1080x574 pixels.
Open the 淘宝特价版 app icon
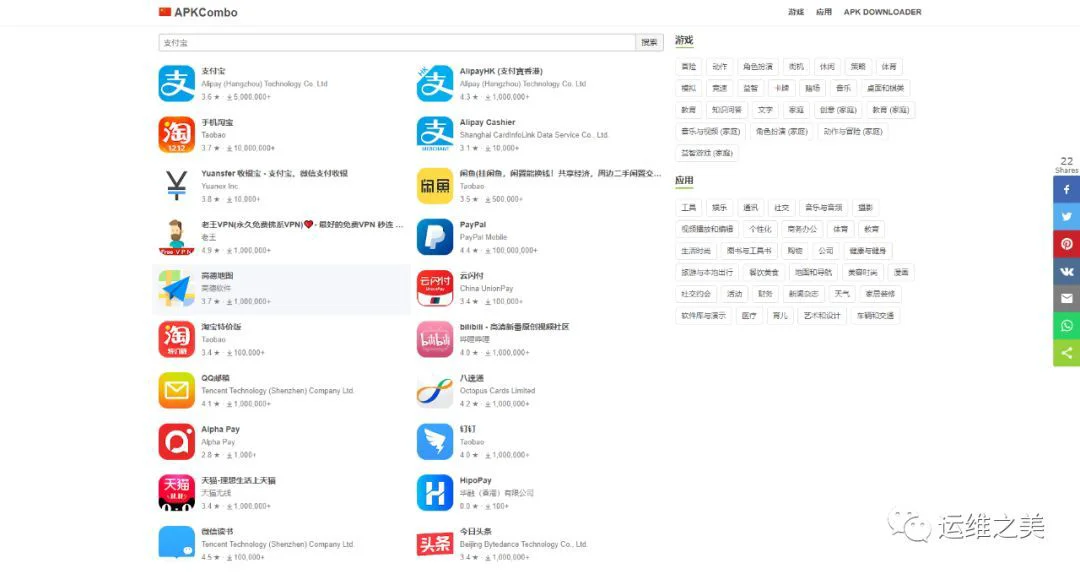coord(176,339)
